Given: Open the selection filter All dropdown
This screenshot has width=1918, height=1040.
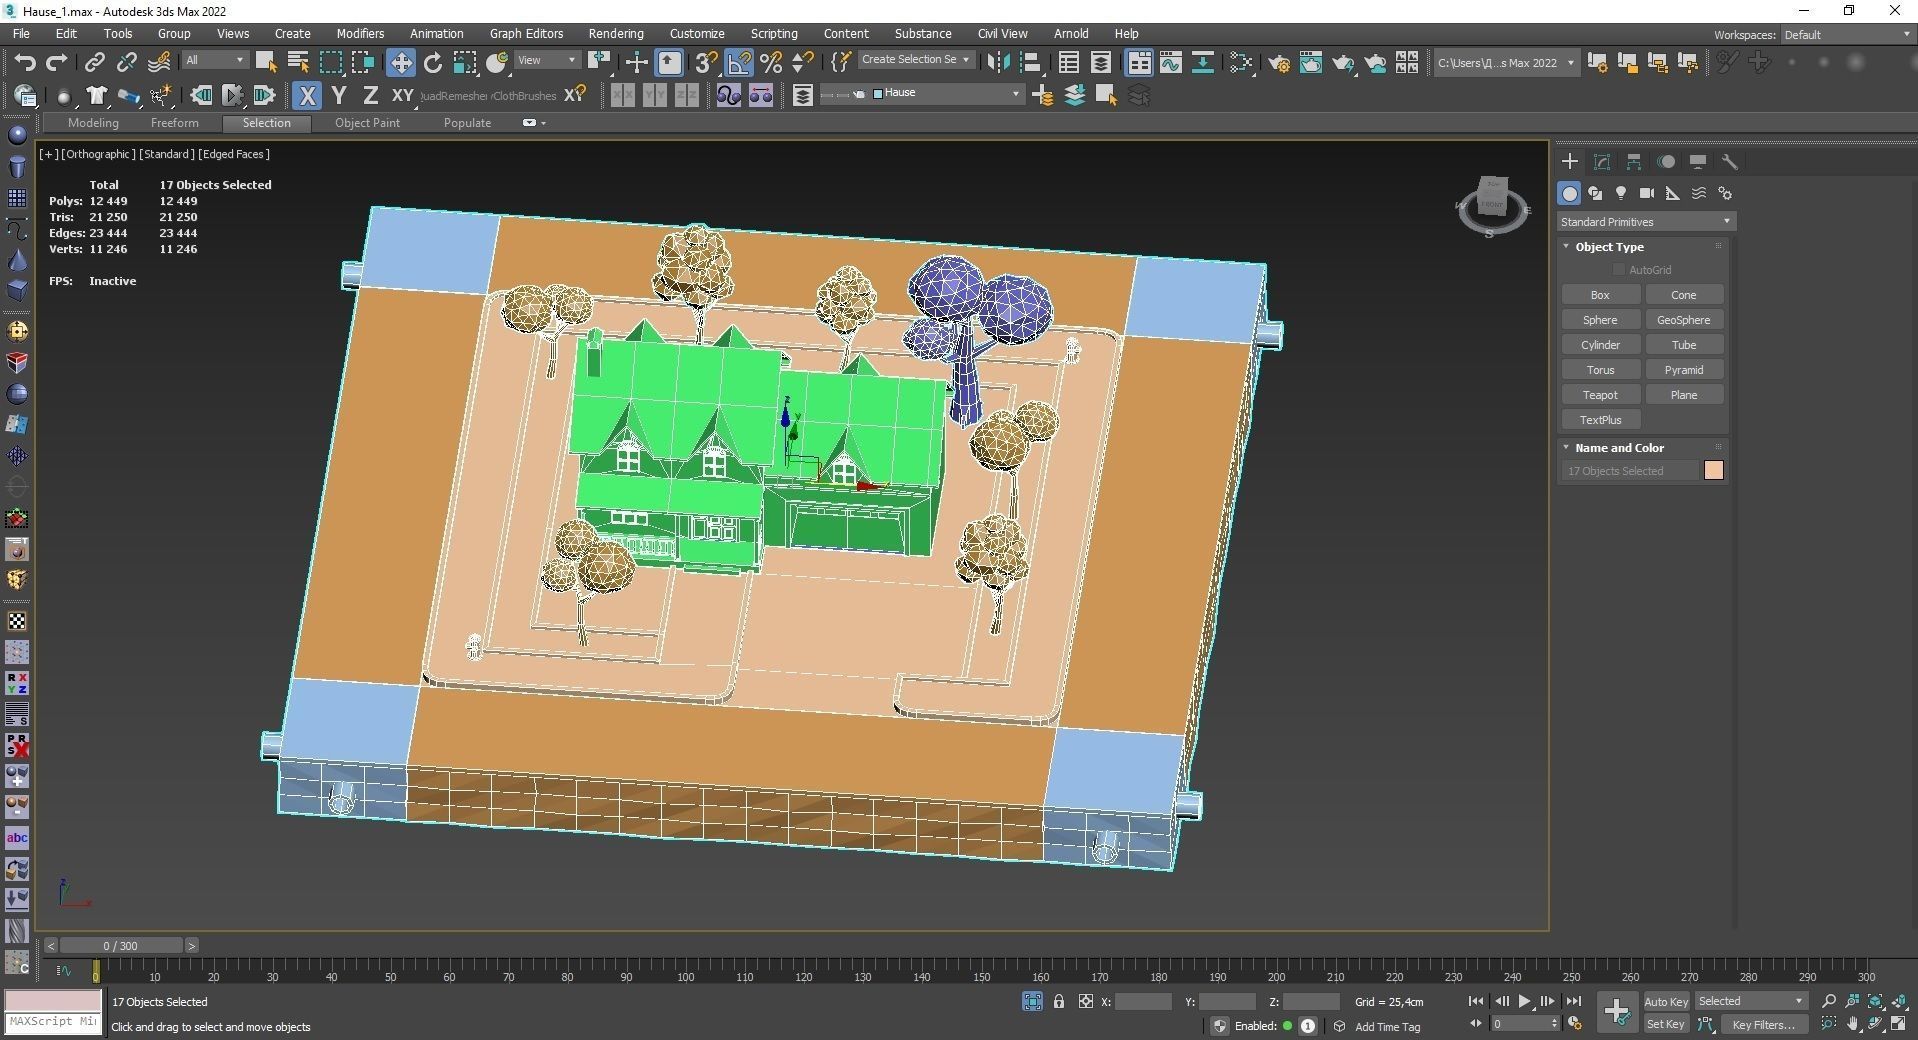Looking at the screenshot, I should pyautogui.click(x=214, y=61).
